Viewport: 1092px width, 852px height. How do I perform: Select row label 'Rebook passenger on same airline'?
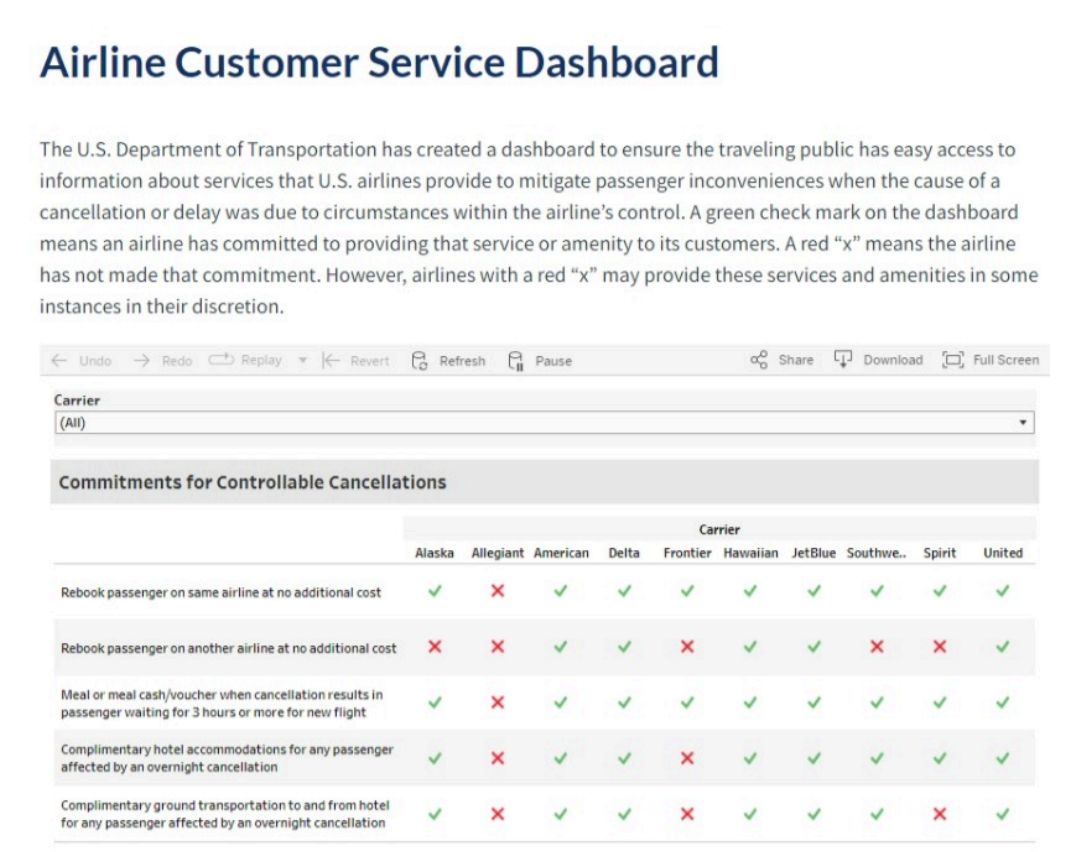coord(221,593)
